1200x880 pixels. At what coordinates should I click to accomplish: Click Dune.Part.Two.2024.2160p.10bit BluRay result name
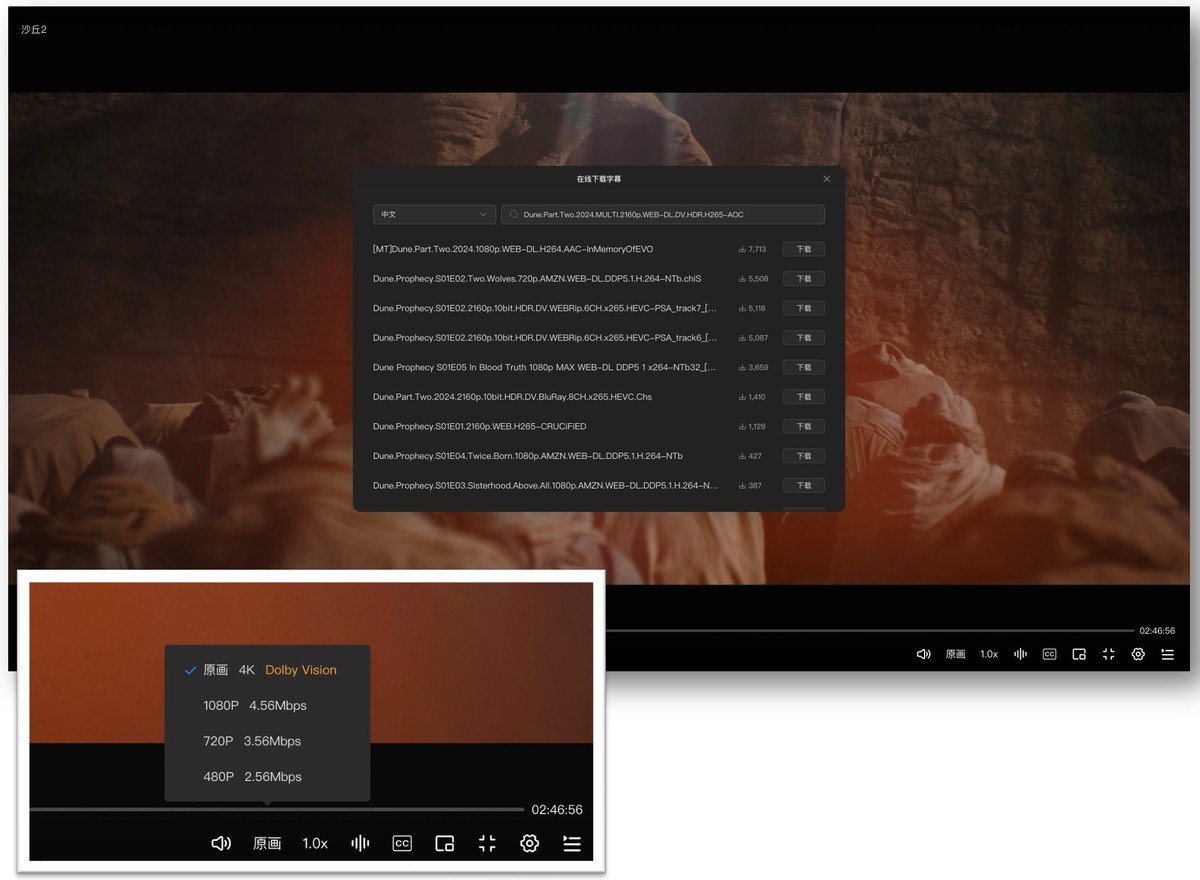(x=511, y=397)
